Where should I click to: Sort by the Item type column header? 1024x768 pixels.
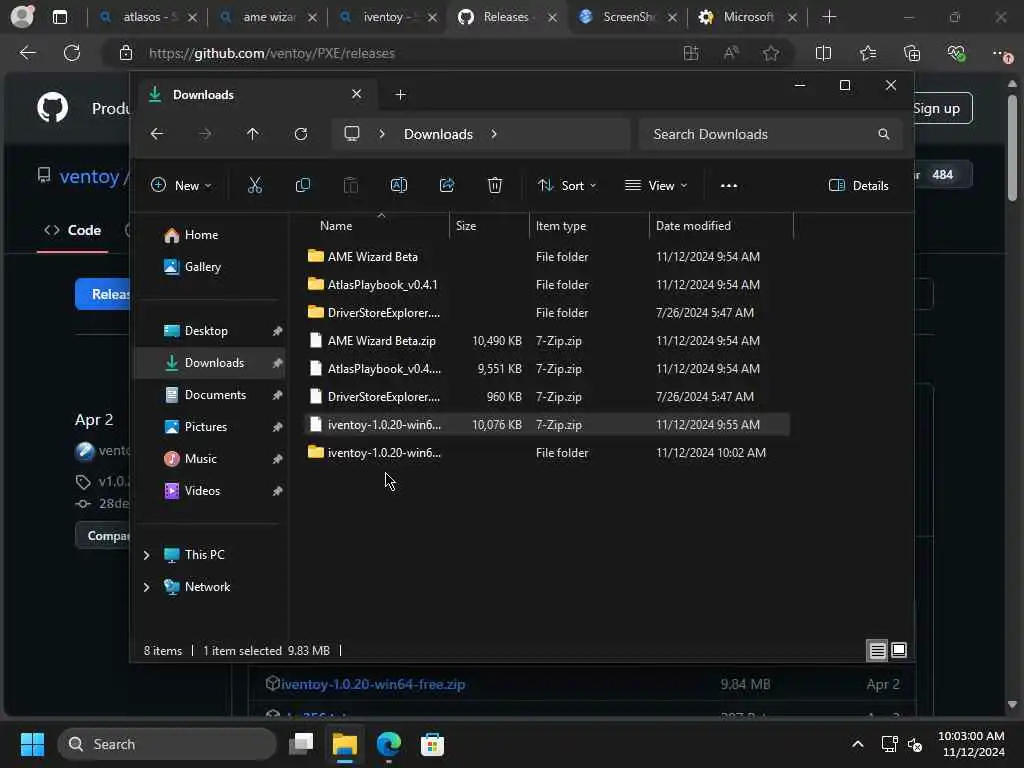click(x=561, y=226)
